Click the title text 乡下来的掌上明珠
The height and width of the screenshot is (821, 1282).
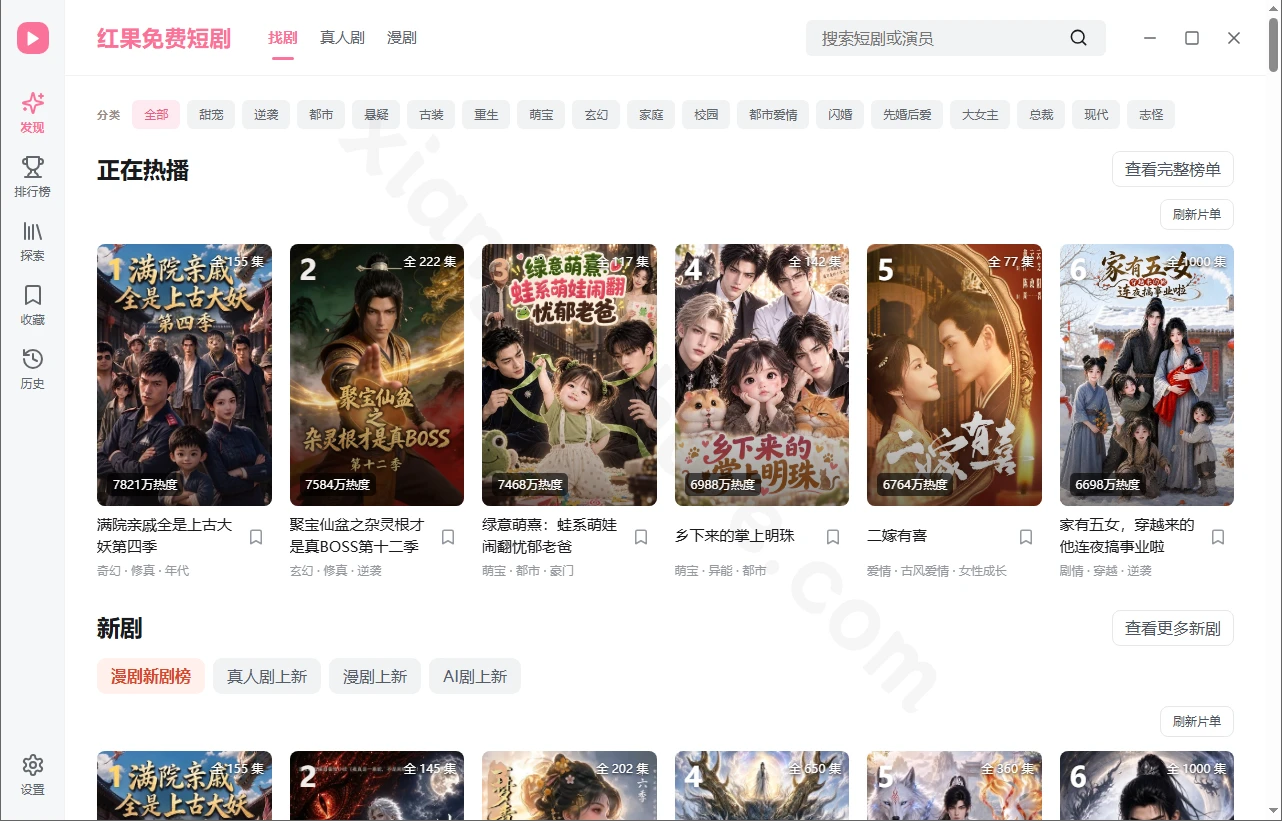[735, 536]
